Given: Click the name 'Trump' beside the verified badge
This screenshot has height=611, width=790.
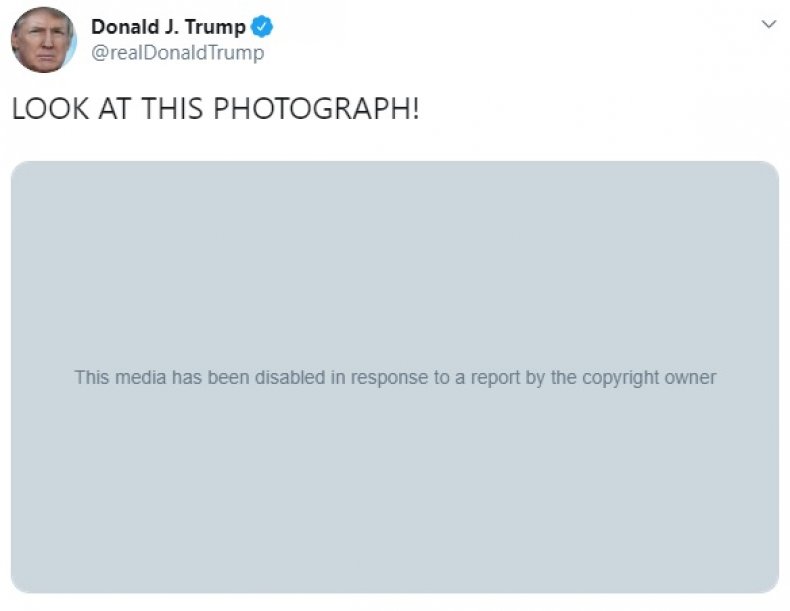Looking at the screenshot, I should [x=215, y=28].
